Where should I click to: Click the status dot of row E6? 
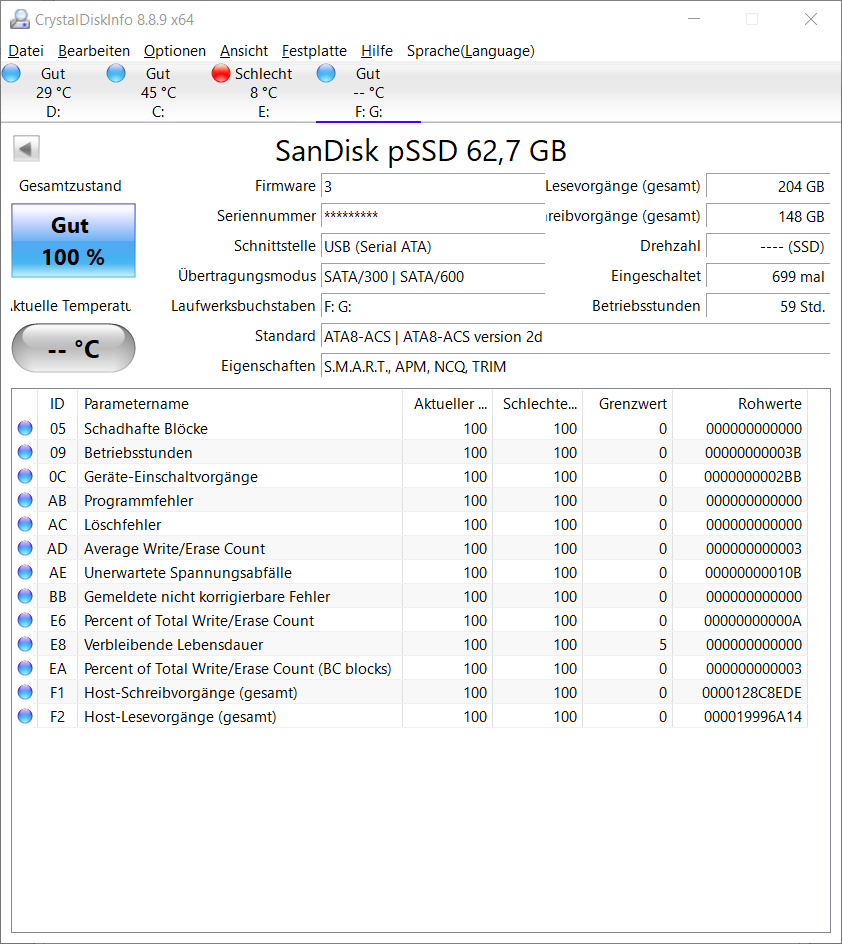(25, 620)
